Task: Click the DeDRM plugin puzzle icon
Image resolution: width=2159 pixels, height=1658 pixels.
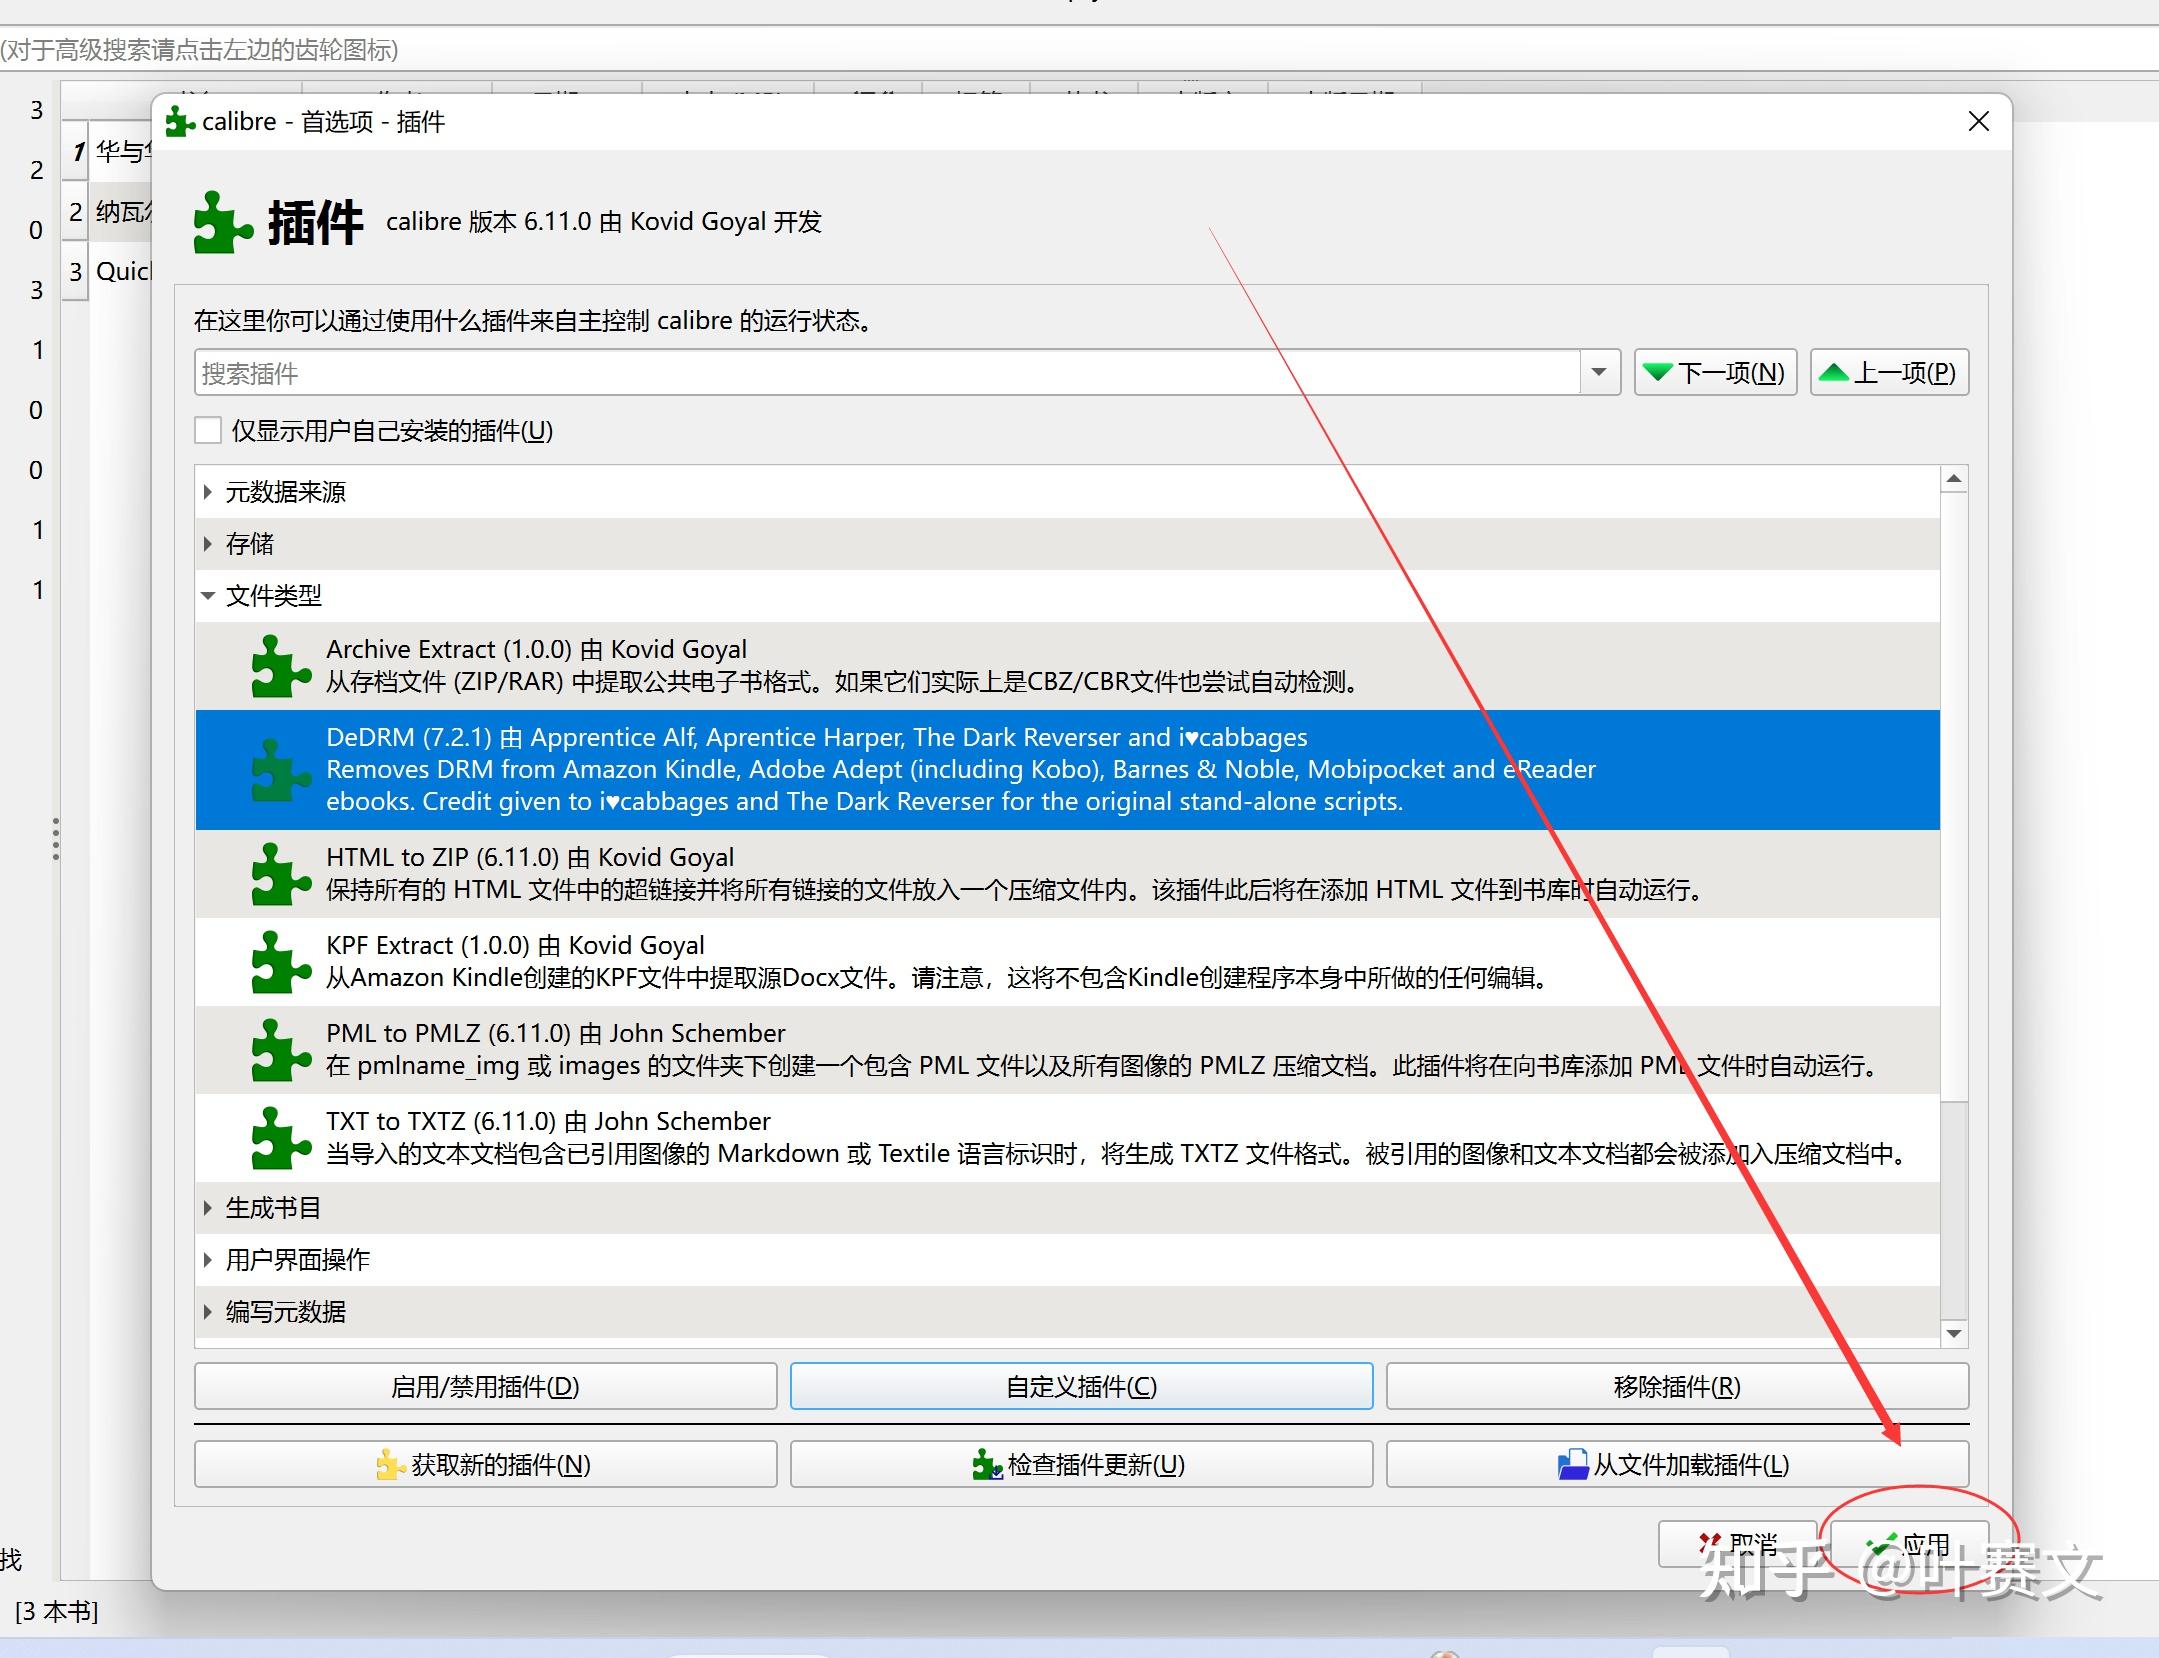Action: coord(280,770)
